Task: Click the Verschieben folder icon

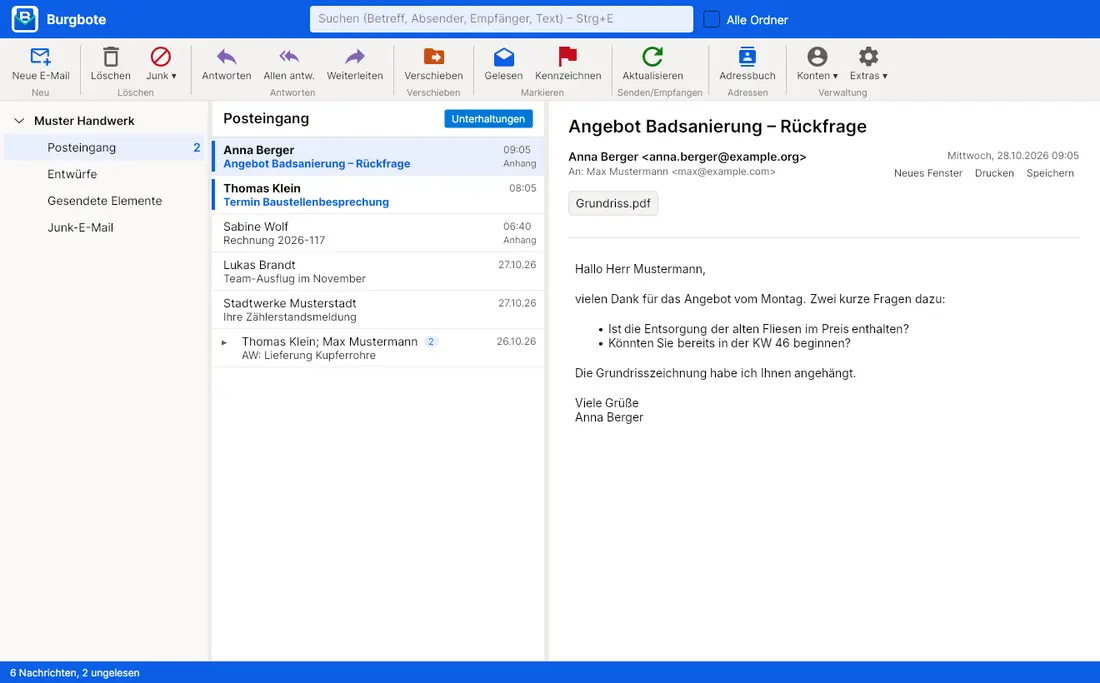Action: (434, 57)
